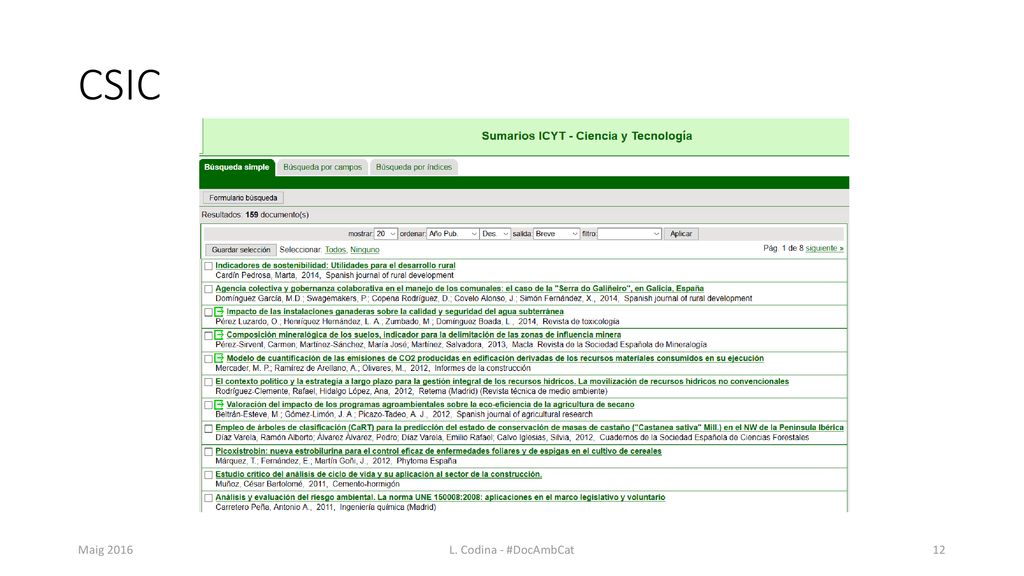Switch to Búsqueda por campos tab
The height and width of the screenshot is (576, 1024).
coord(323,167)
